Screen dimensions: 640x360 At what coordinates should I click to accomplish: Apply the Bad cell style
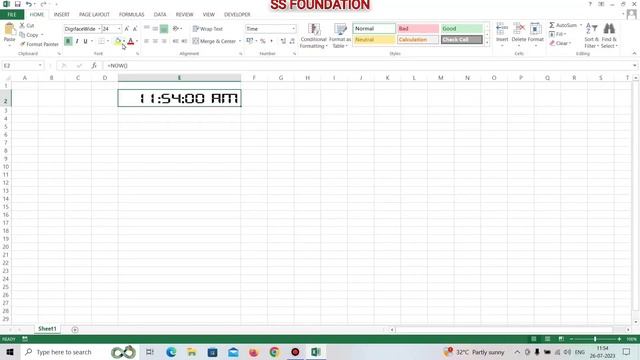418,29
